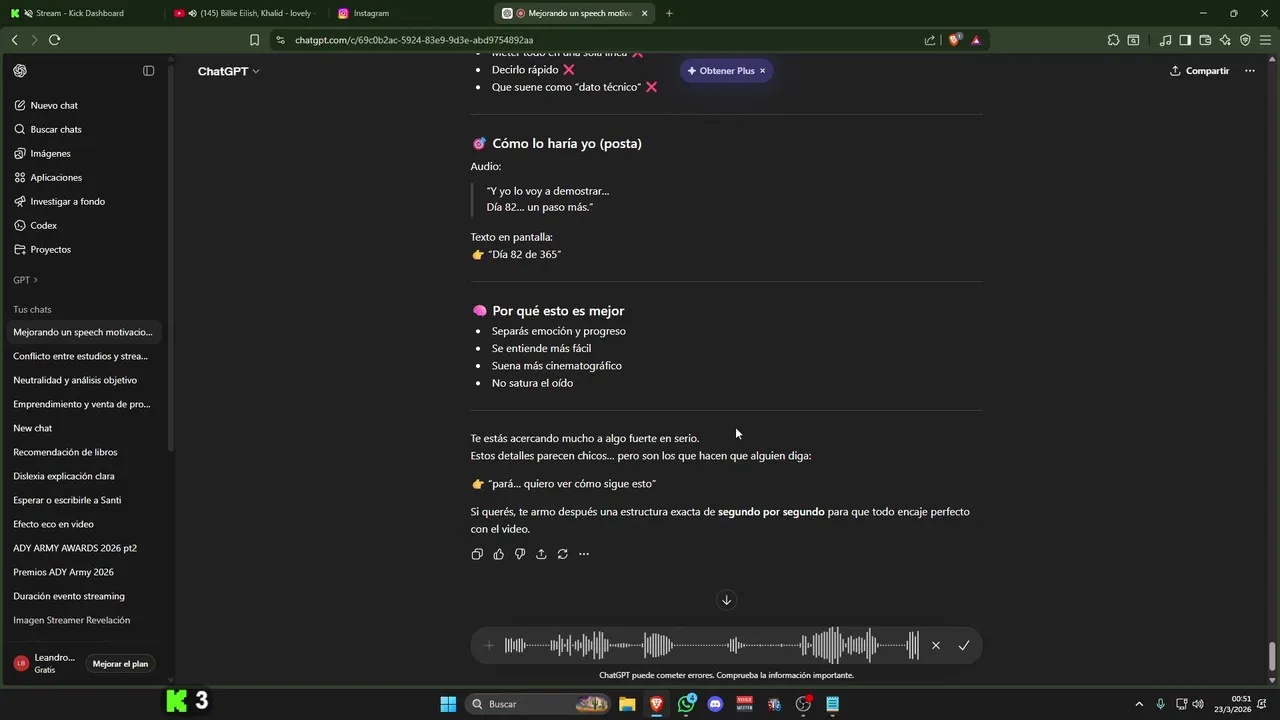The image size is (1280, 720).
Task: Click the Brave Rewards triangle icon
Action: (x=976, y=40)
